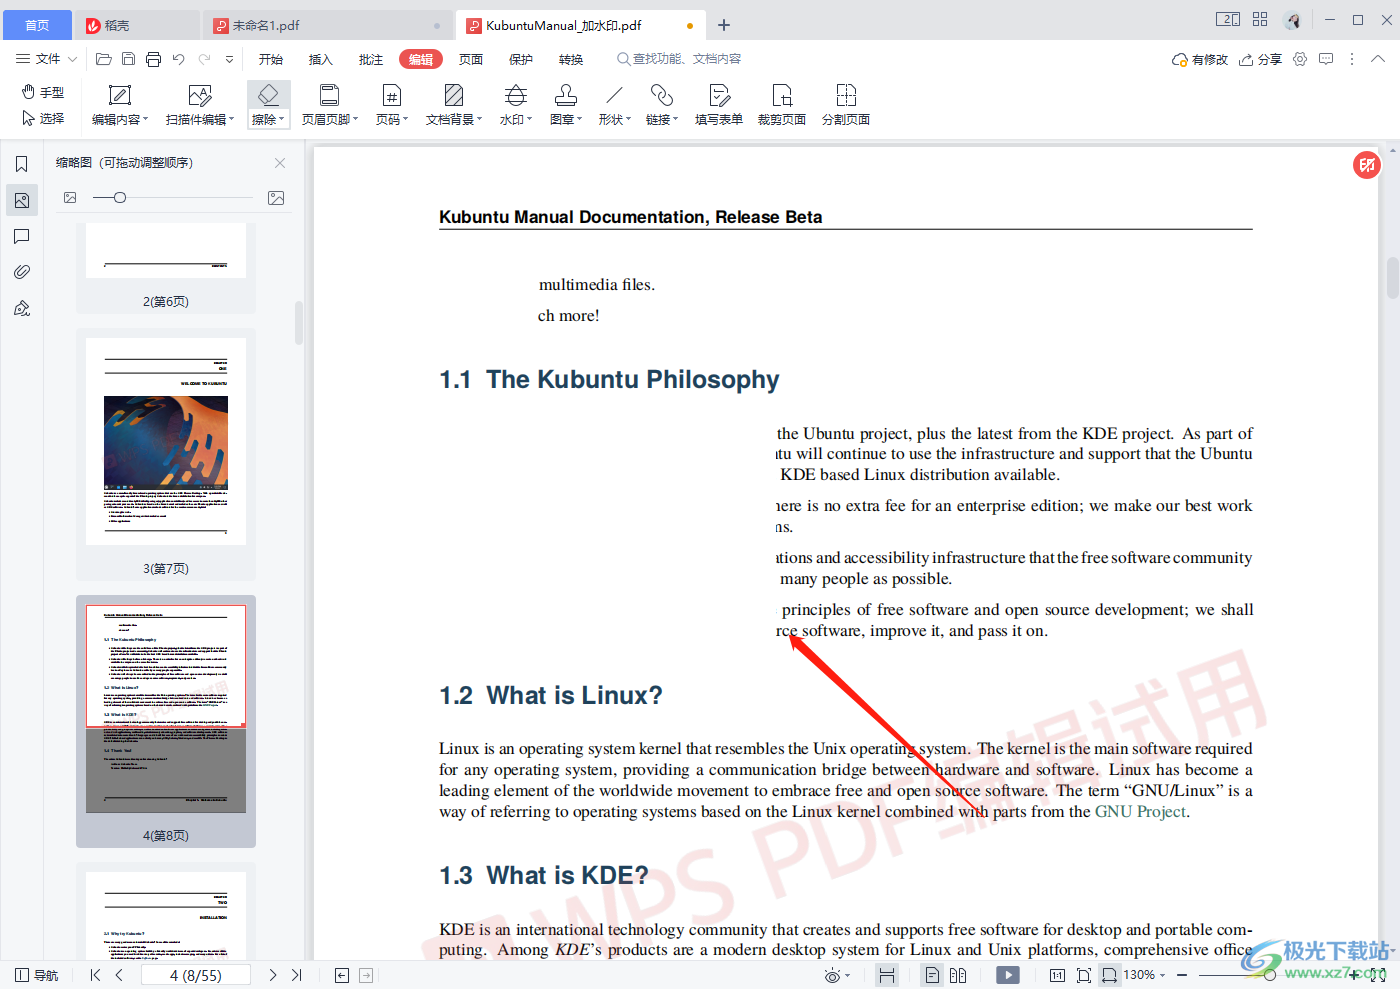This screenshot has width=1400, height=989.
Task: Jump to the last page
Action: [297, 975]
